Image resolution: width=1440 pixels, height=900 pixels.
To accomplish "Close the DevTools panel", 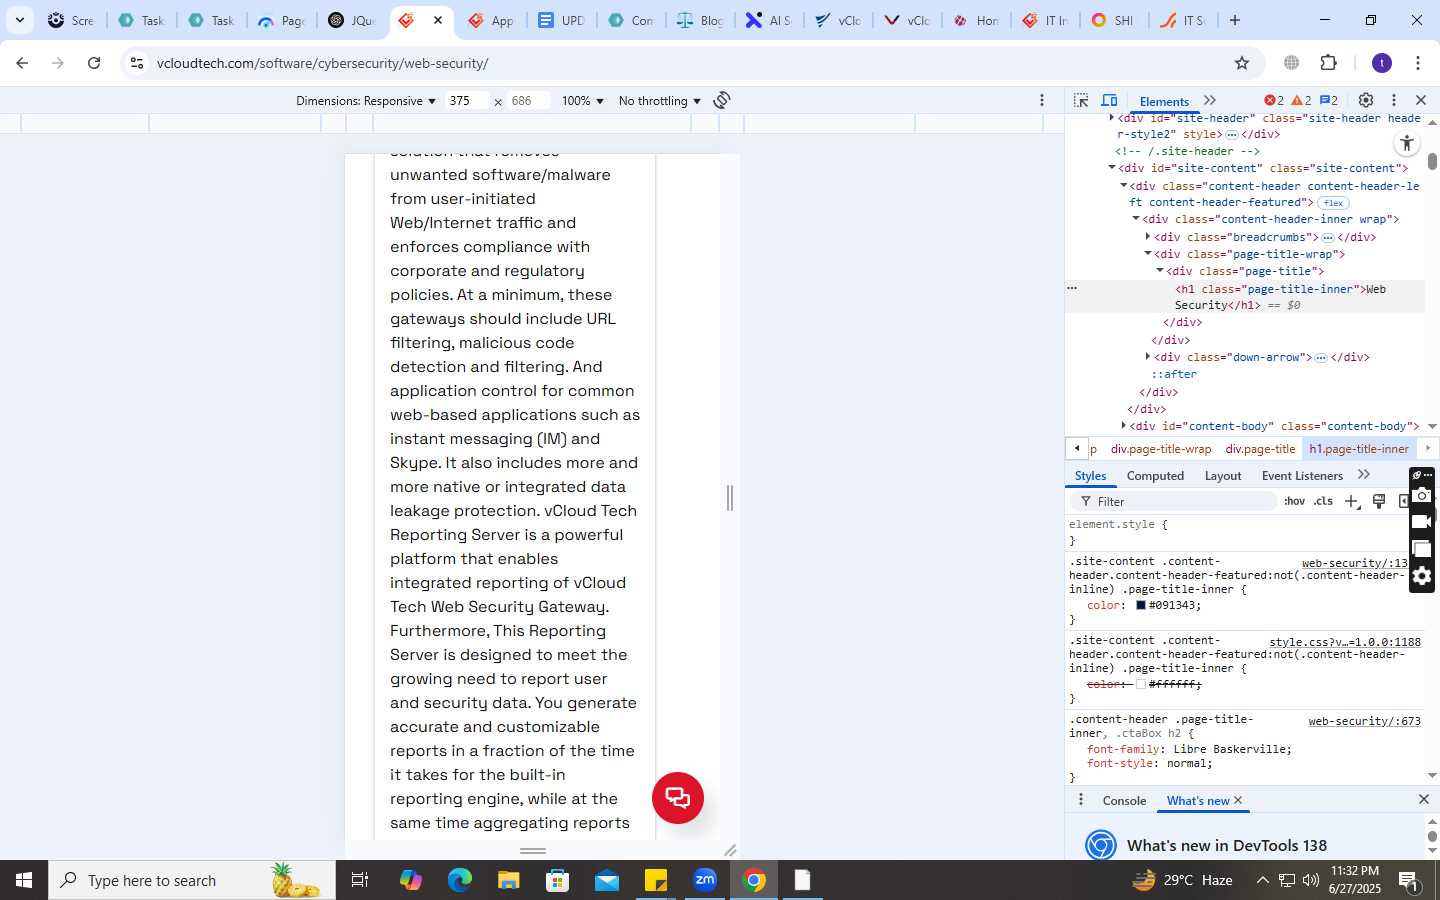I will (x=1421, y=100).
